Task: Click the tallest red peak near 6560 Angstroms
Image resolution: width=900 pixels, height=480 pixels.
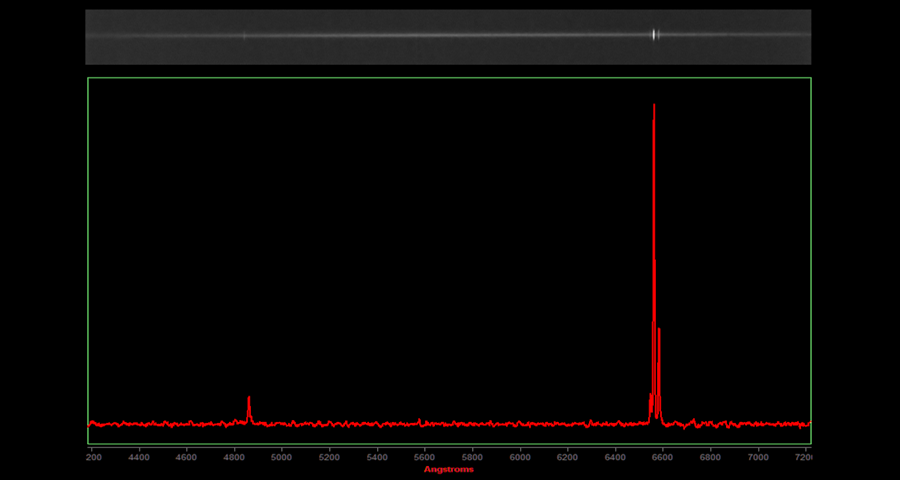Action: 654,106
